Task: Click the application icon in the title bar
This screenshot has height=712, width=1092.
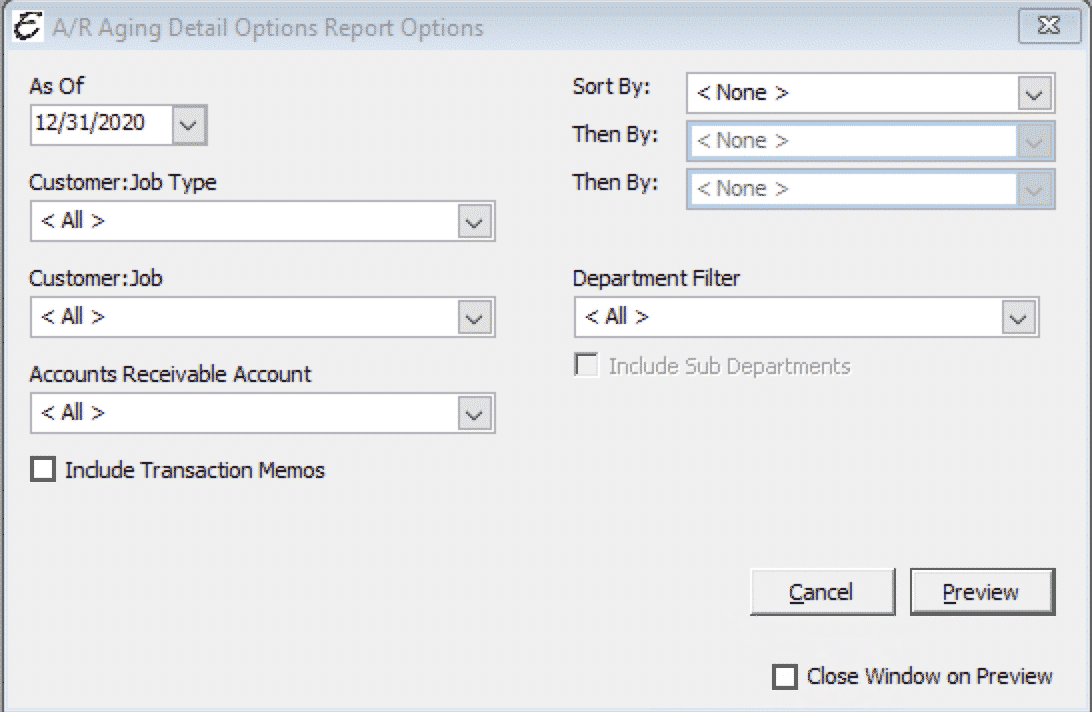Action: 29,27
